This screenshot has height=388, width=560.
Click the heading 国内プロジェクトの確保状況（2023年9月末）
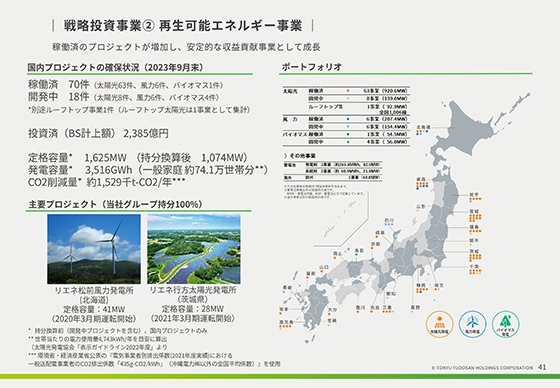[115, 67]
